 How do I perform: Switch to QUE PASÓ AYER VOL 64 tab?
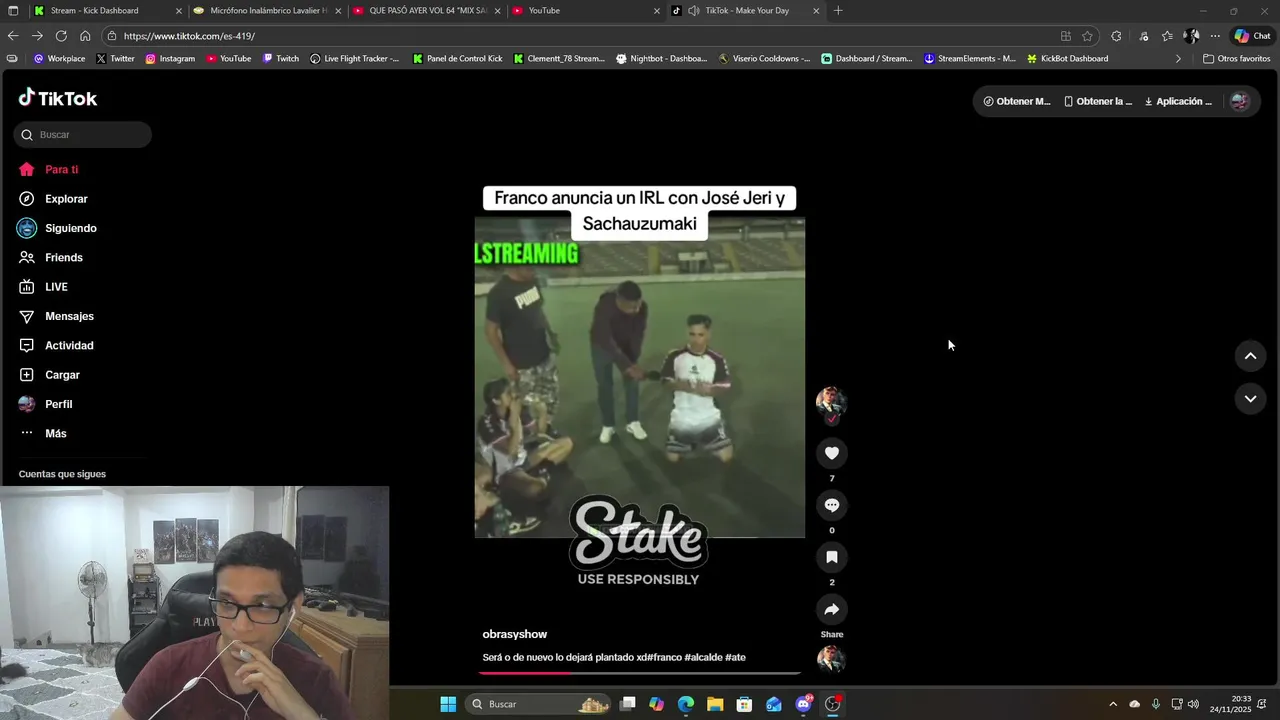click(427, 11)
